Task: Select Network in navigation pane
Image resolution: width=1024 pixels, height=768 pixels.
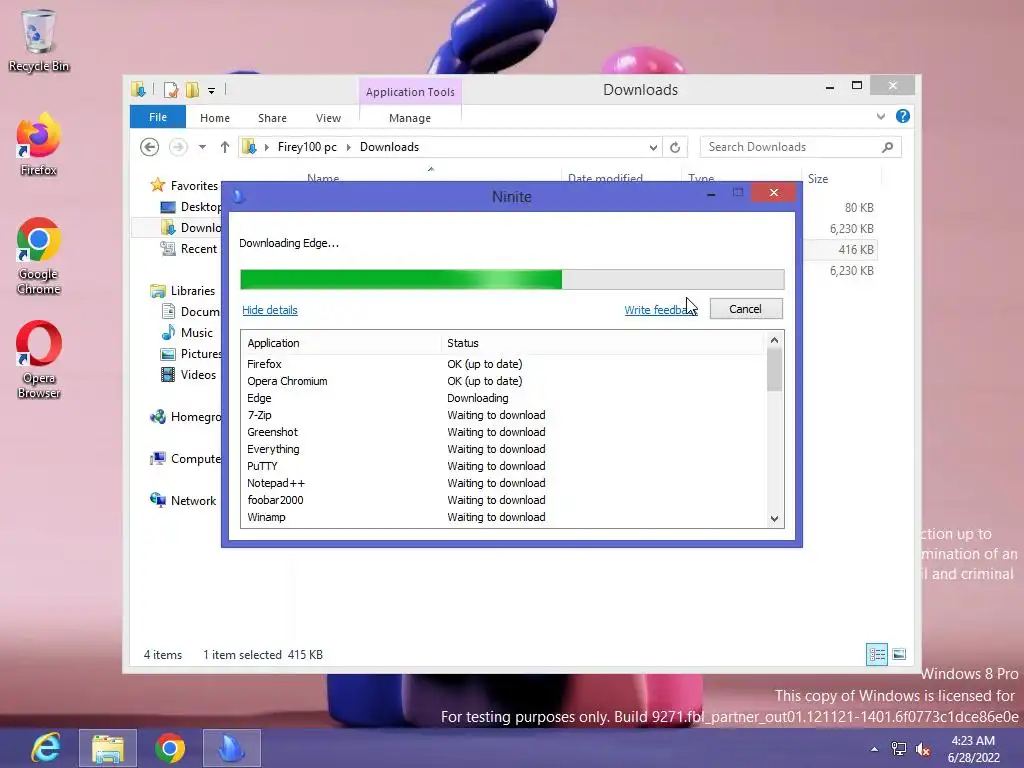Action: (193, 501)
